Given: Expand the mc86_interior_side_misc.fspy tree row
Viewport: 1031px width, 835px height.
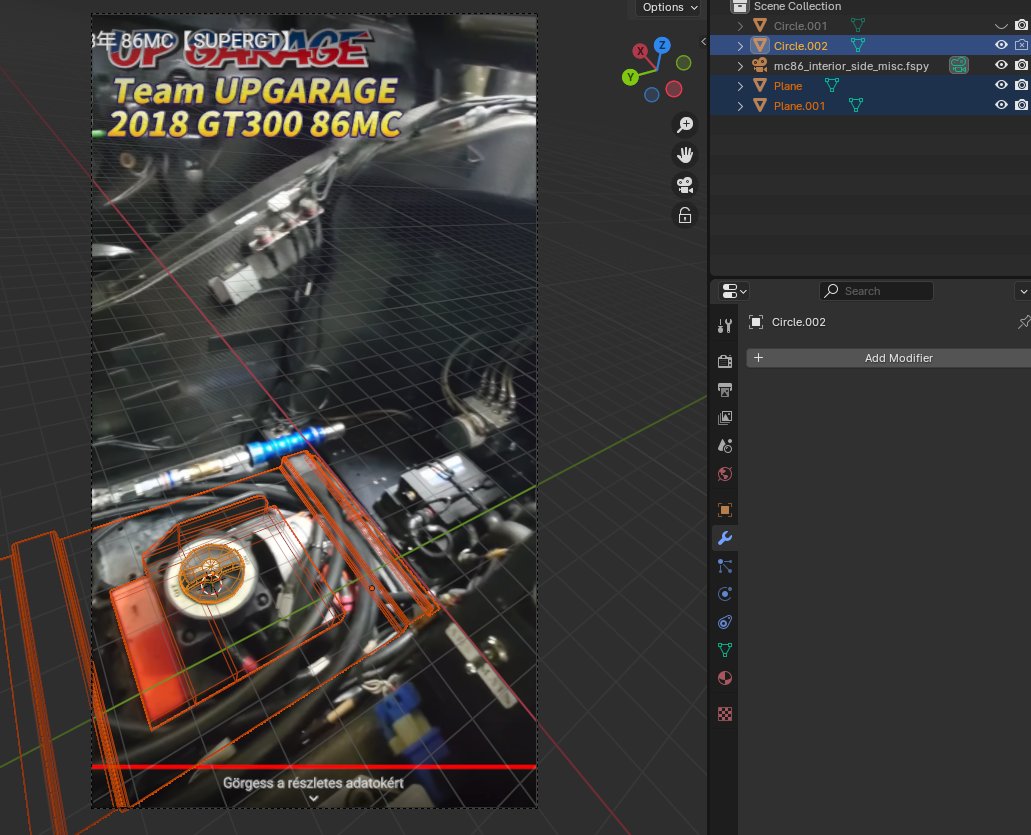Looking at the screenshot, I should click(x=740, y=66).
